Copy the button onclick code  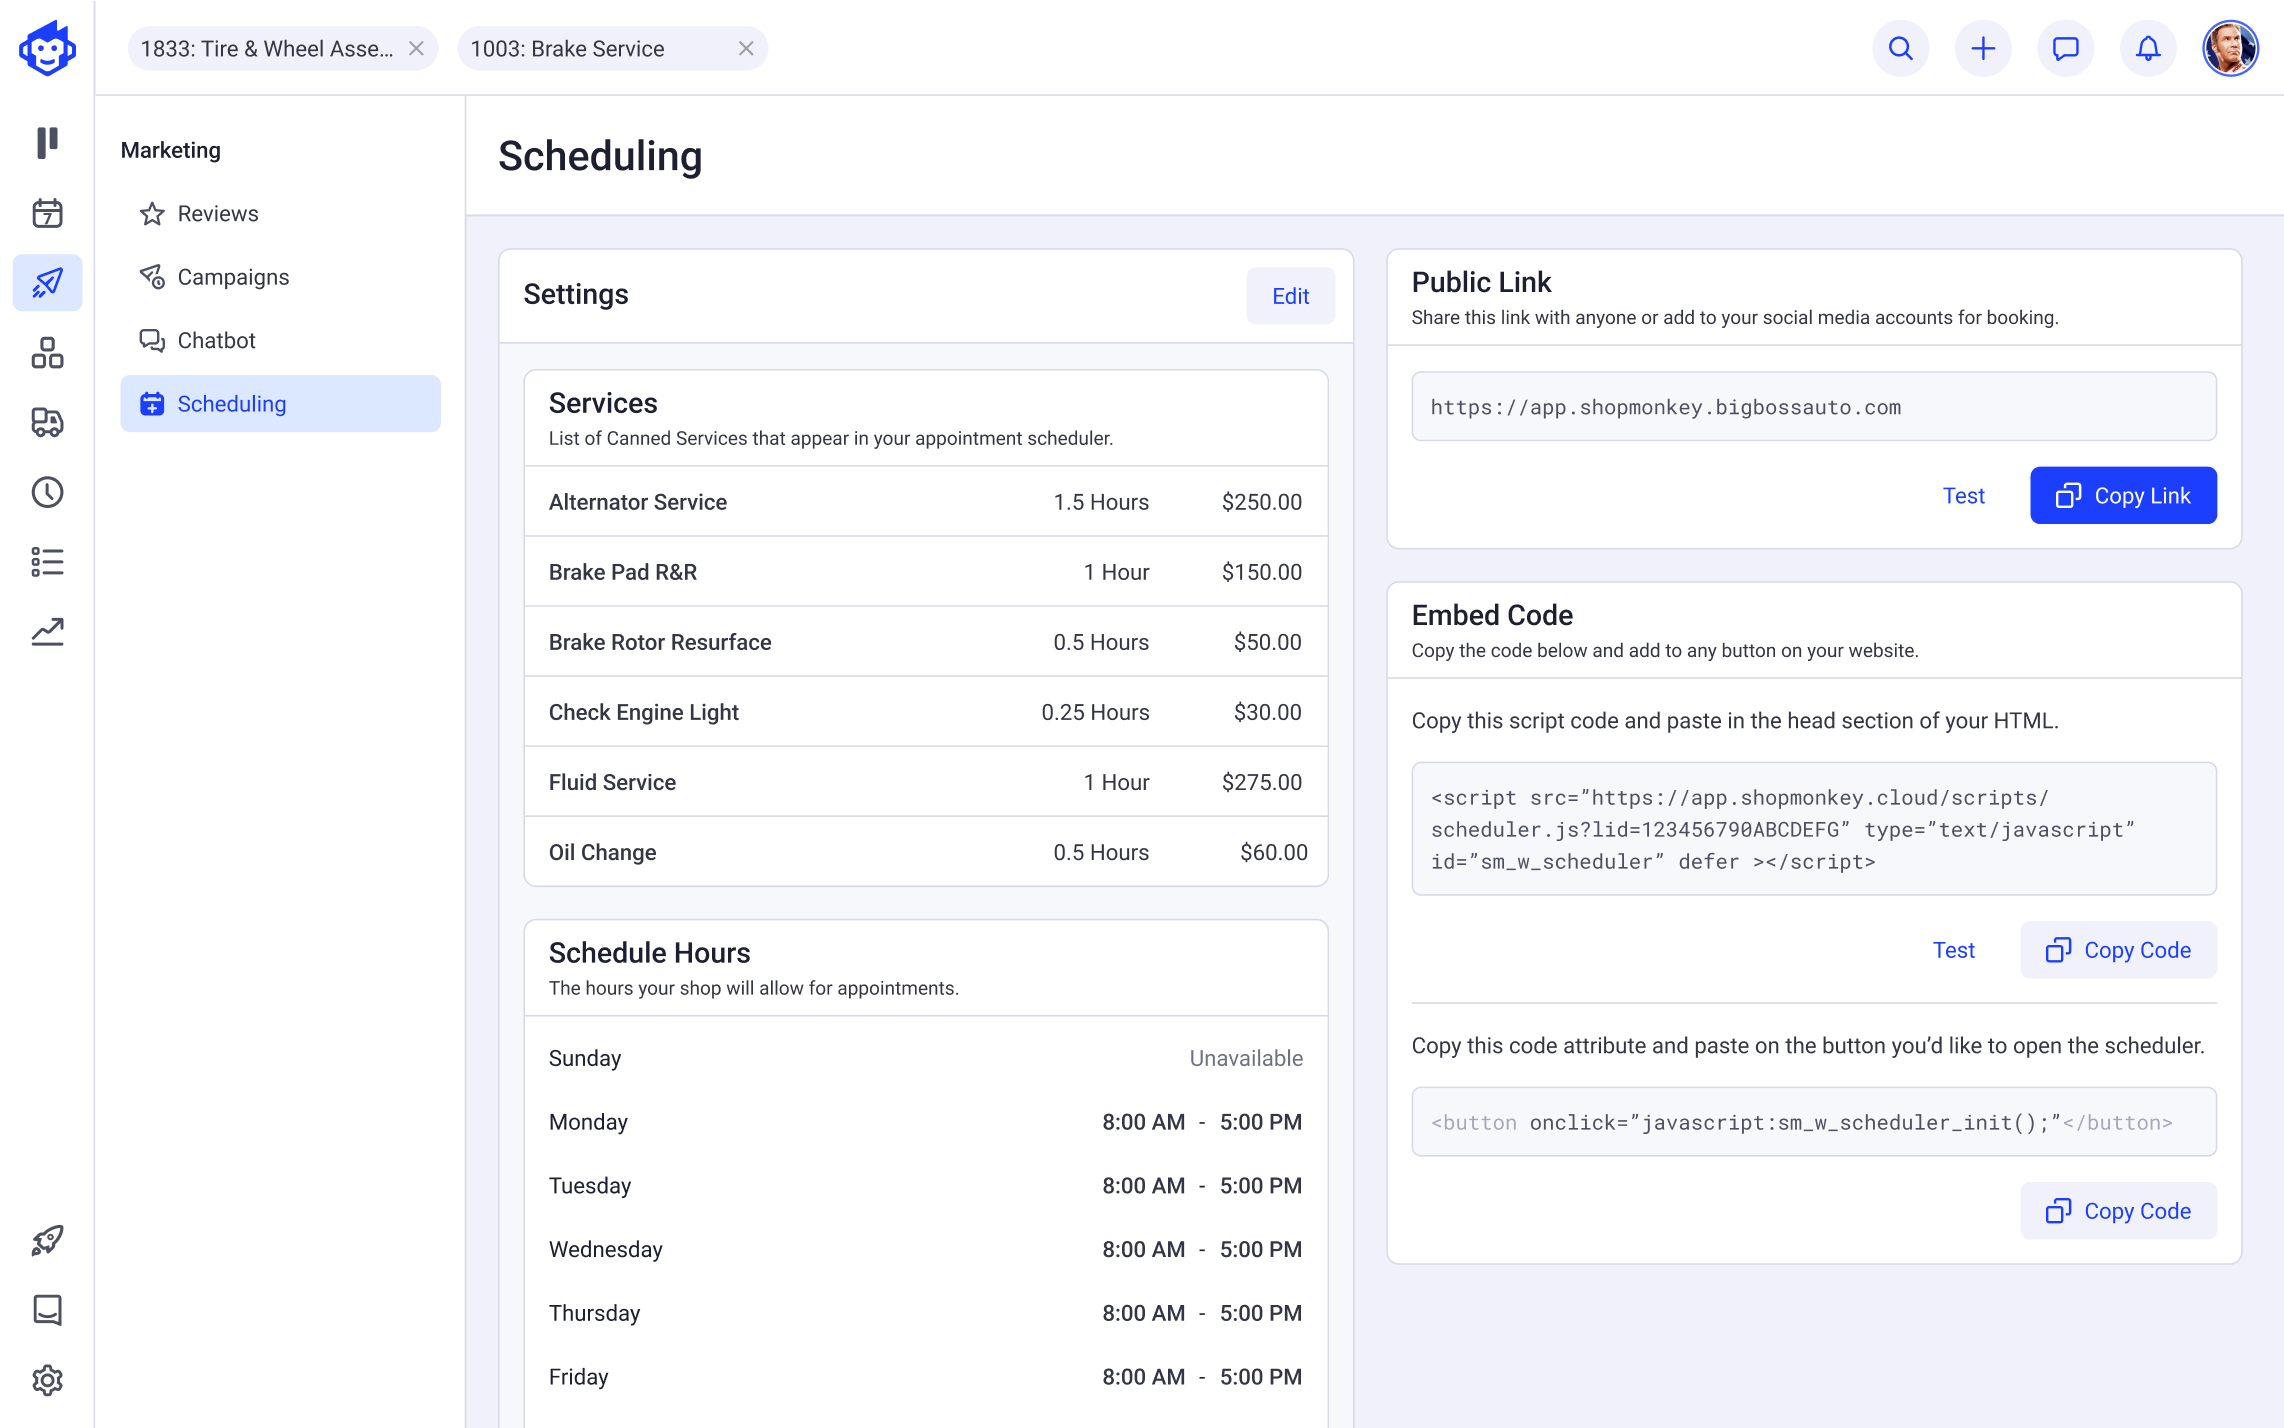tap(2118, 1211)
